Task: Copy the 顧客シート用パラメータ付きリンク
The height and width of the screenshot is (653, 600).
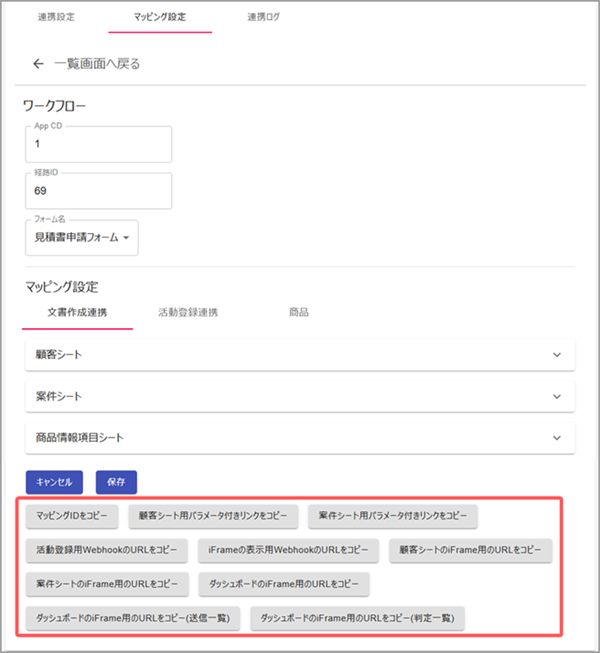Action: coord(213,516)
